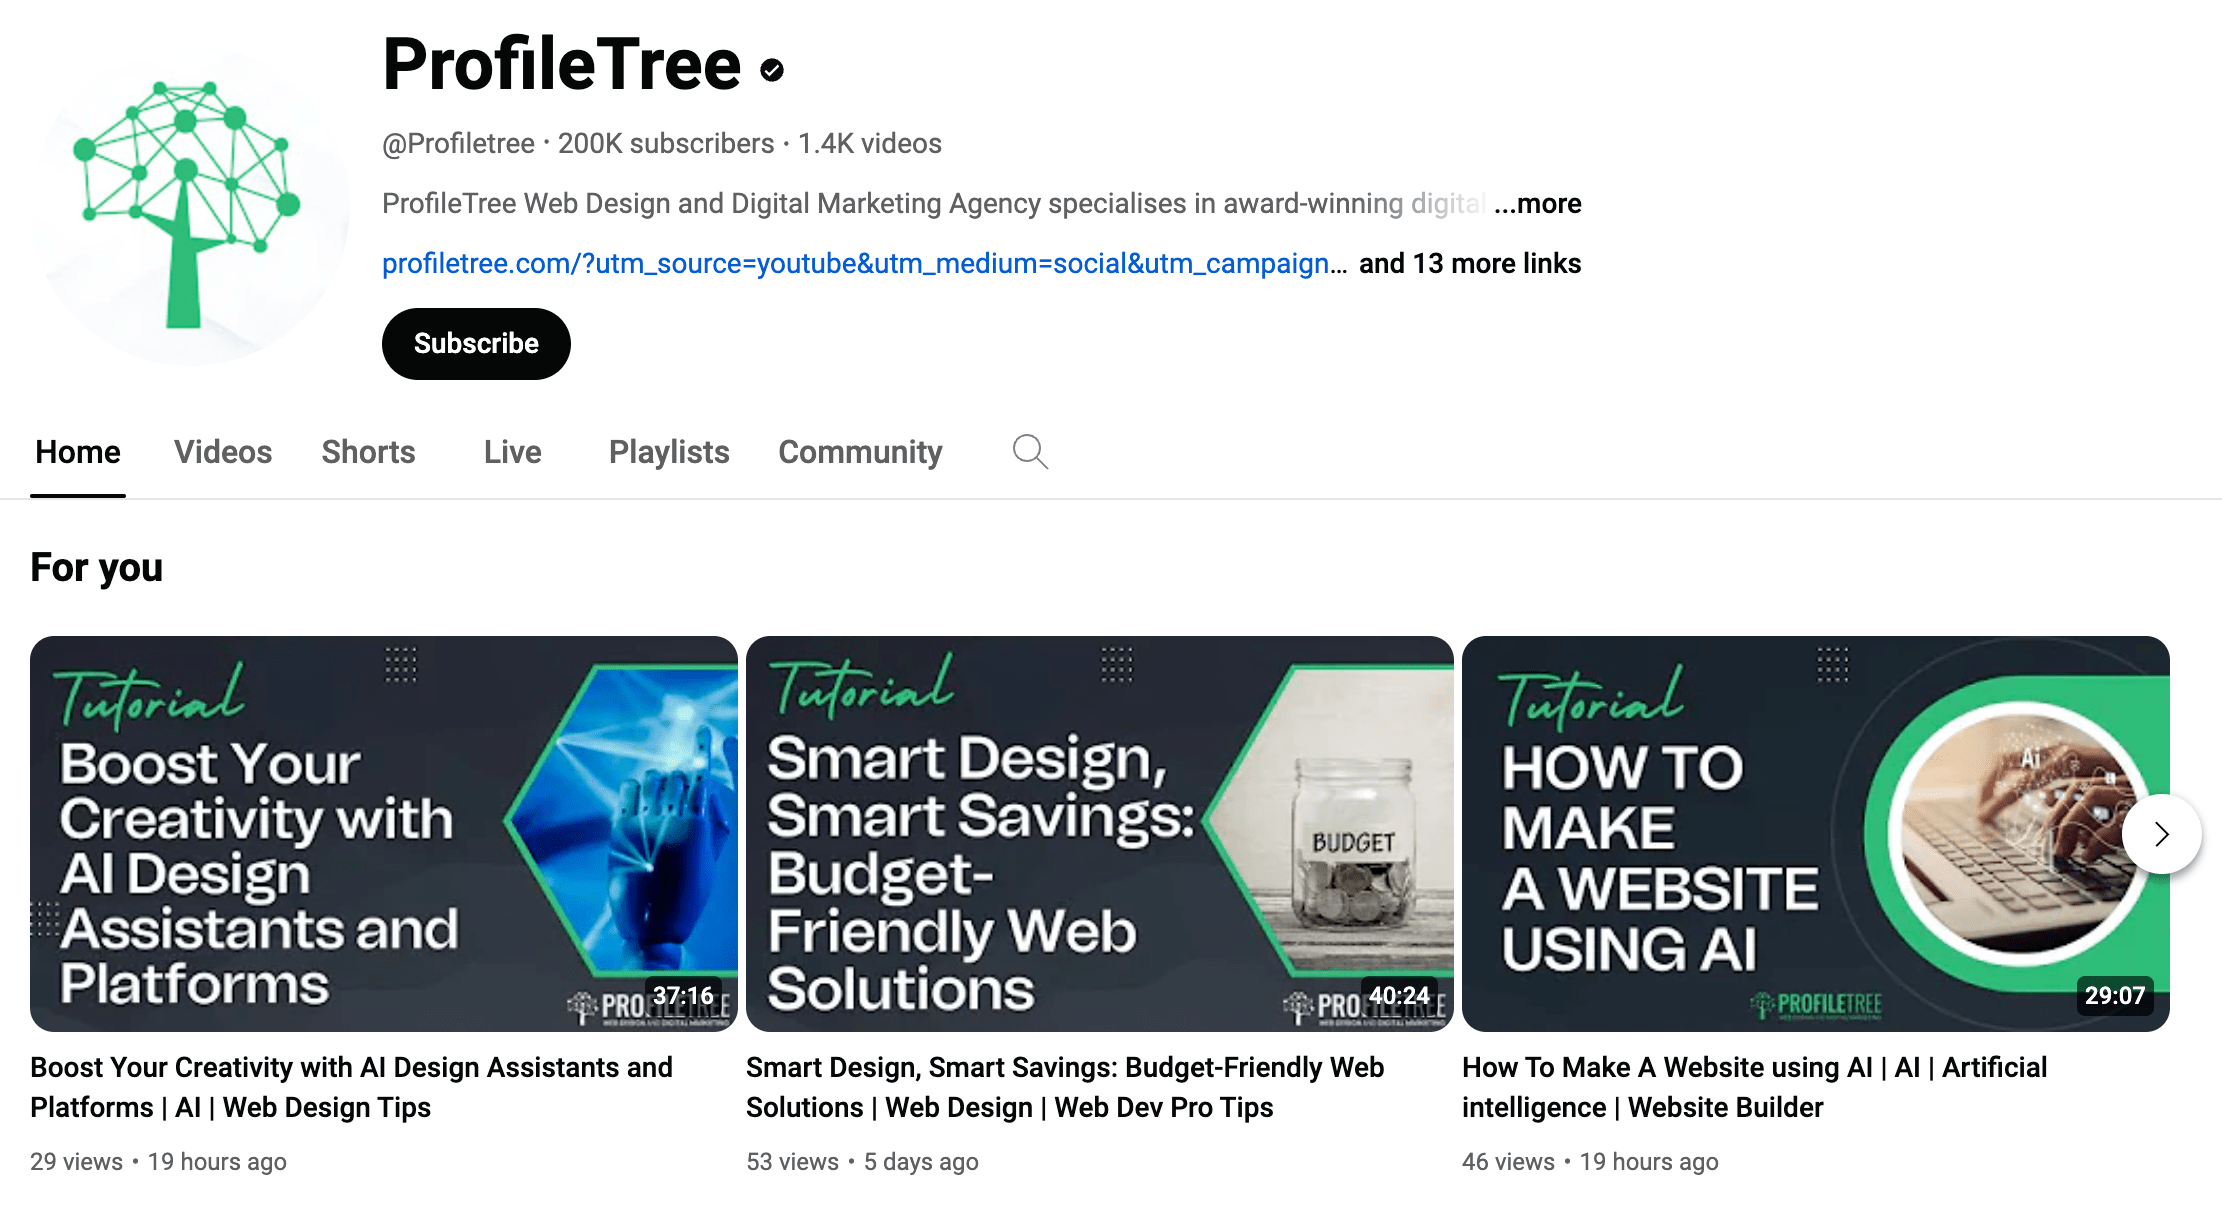Open the Live tab

(513, 452)
